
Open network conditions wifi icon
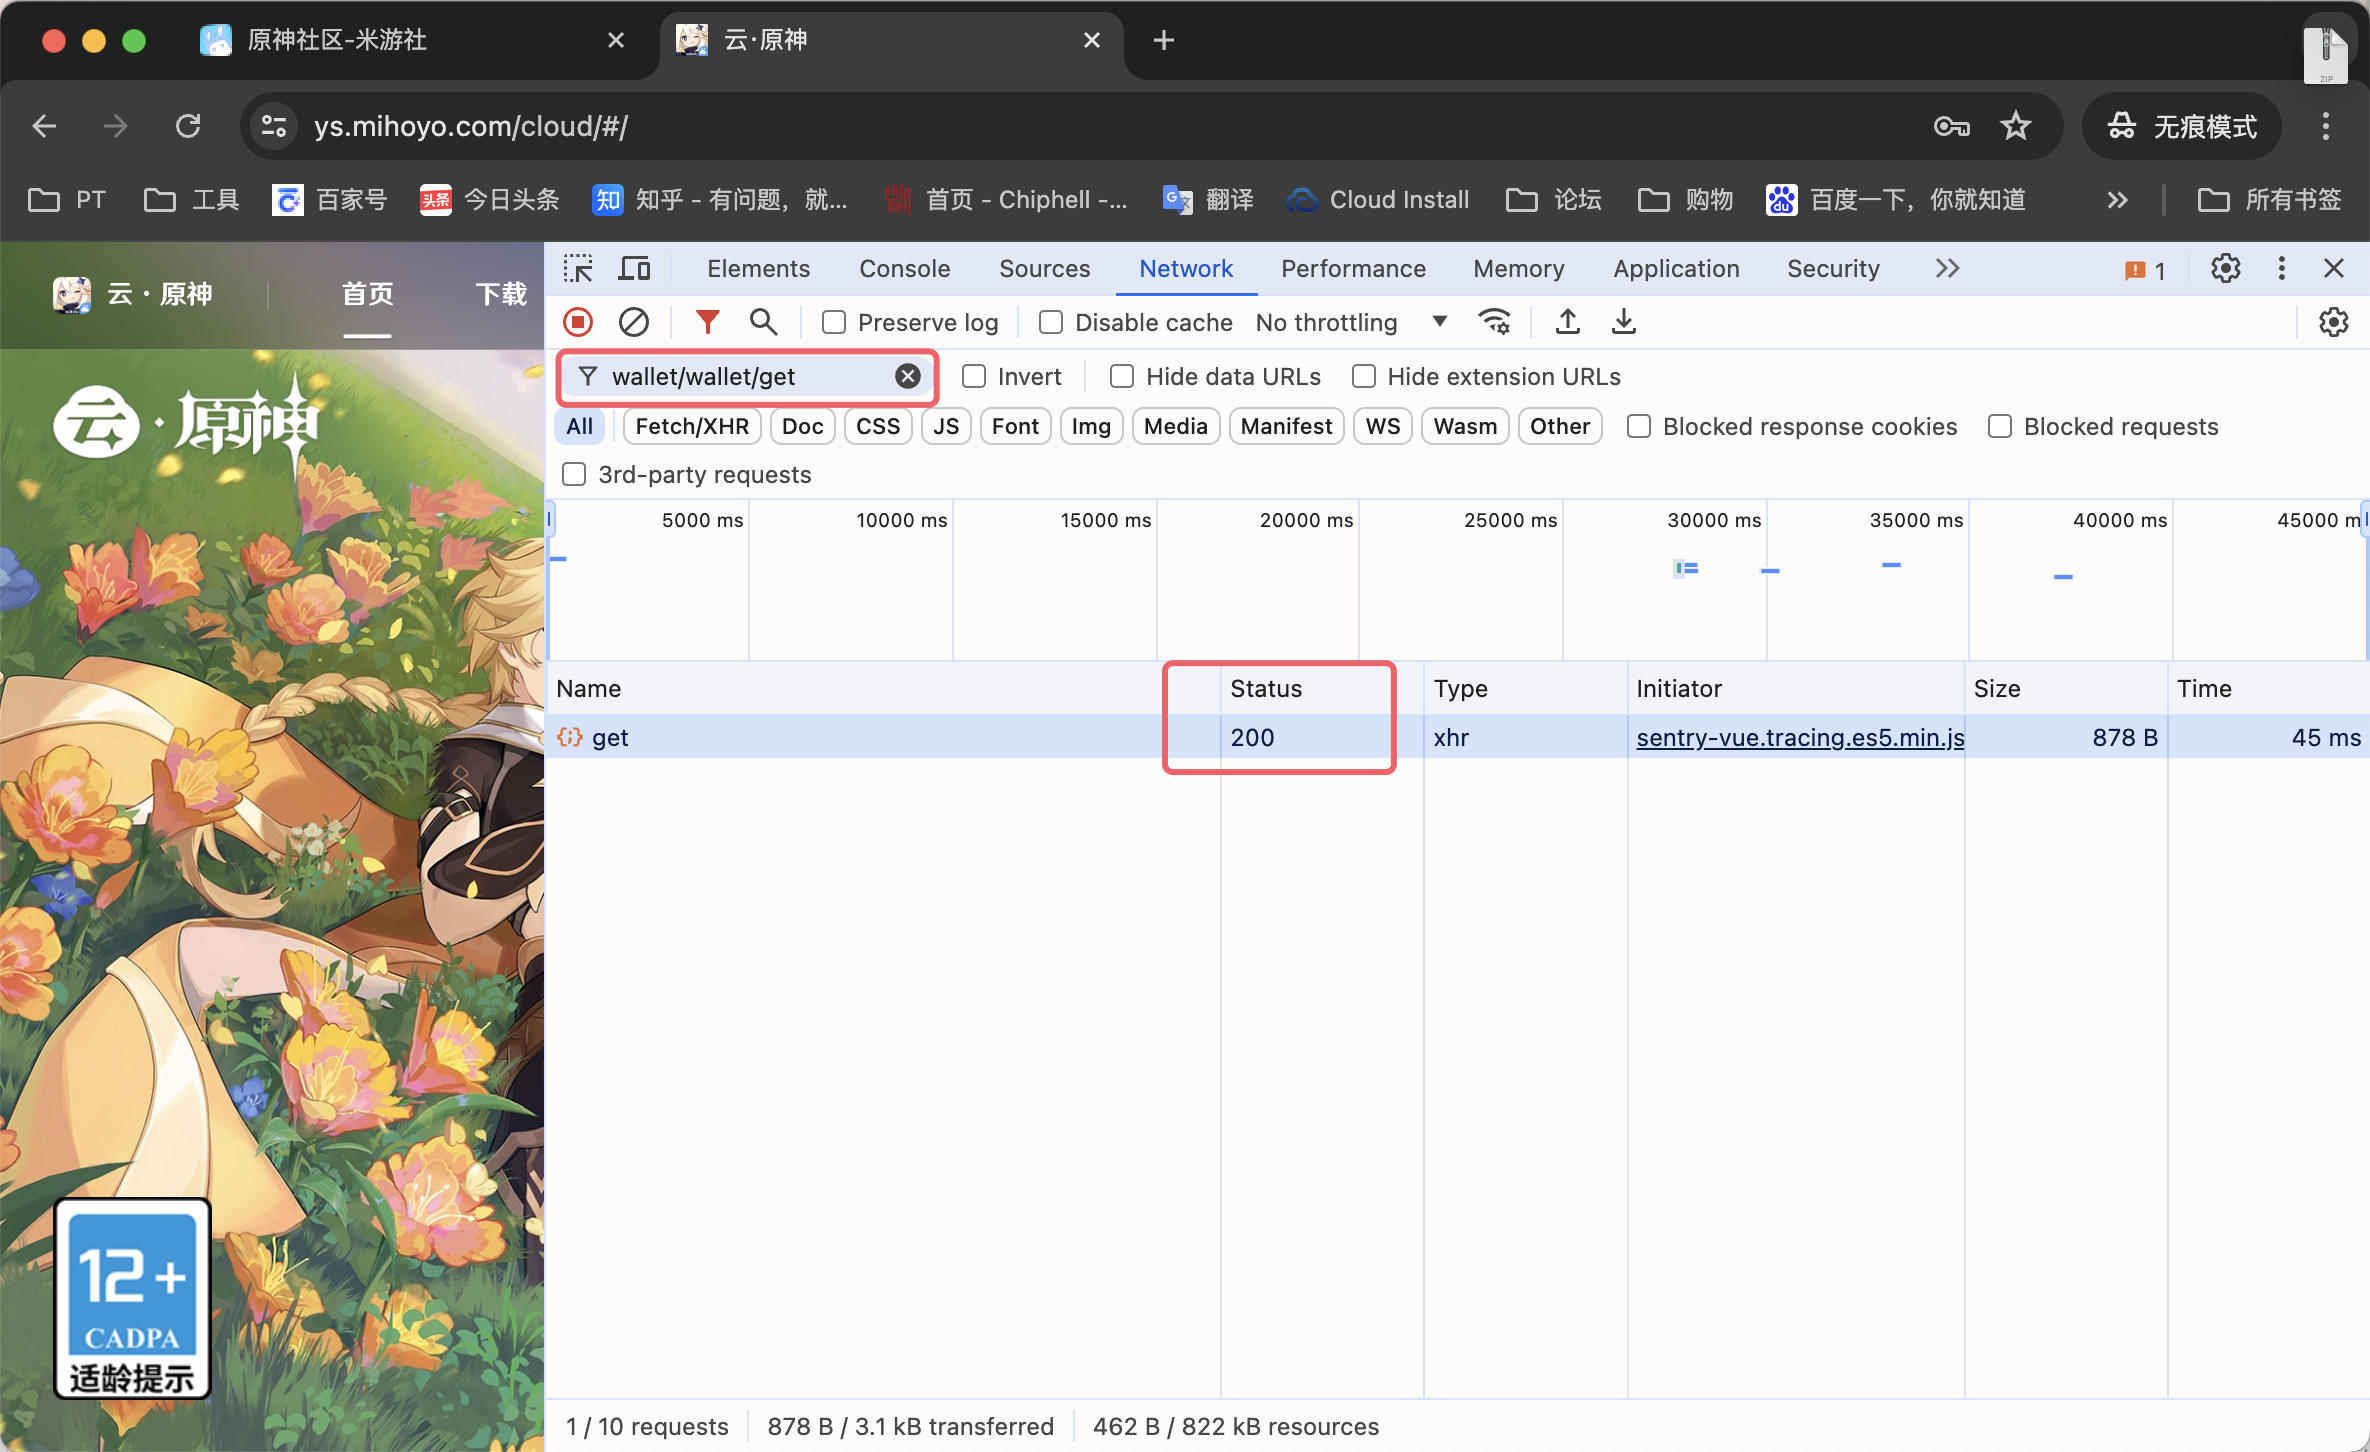tap(1494, 322)
